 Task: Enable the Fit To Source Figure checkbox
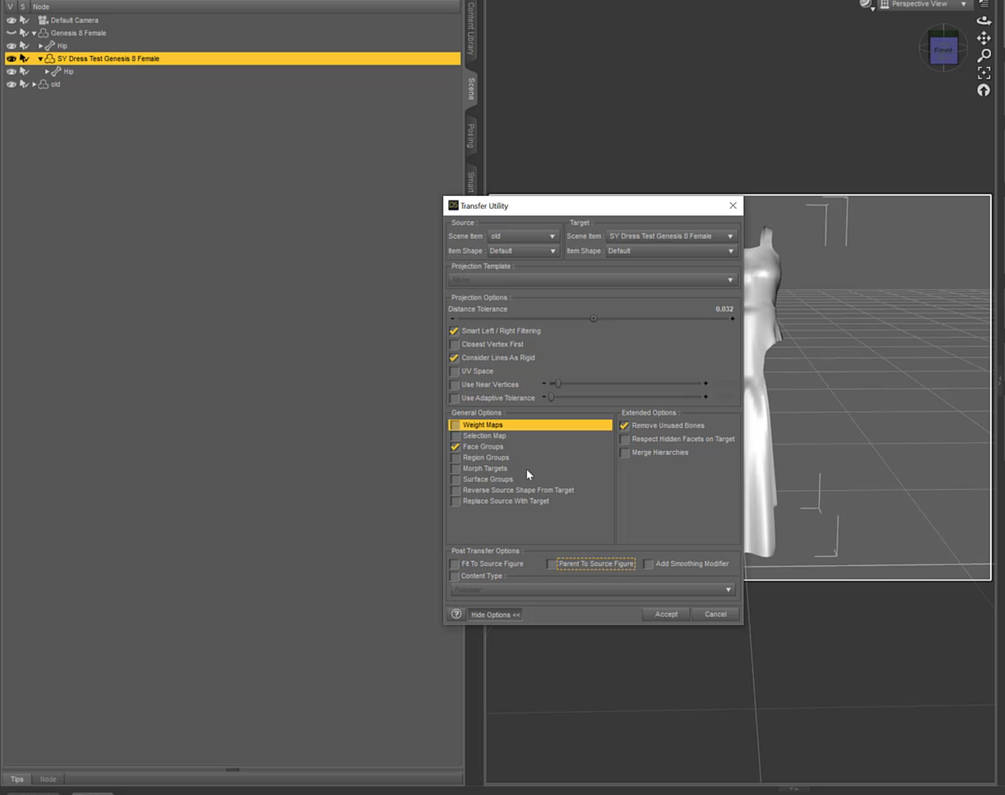point(454,564)
